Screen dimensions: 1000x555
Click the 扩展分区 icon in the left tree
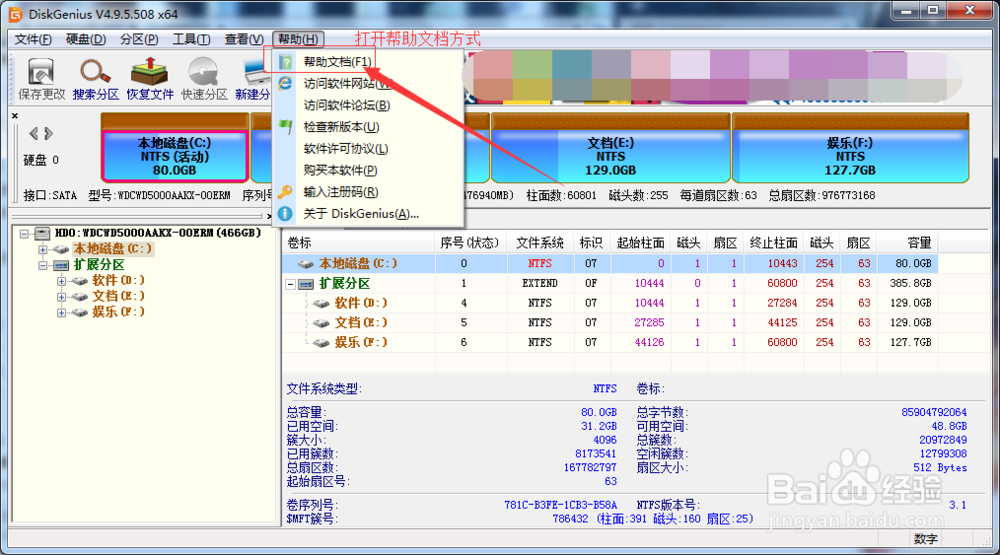click(x=61, y=265)
